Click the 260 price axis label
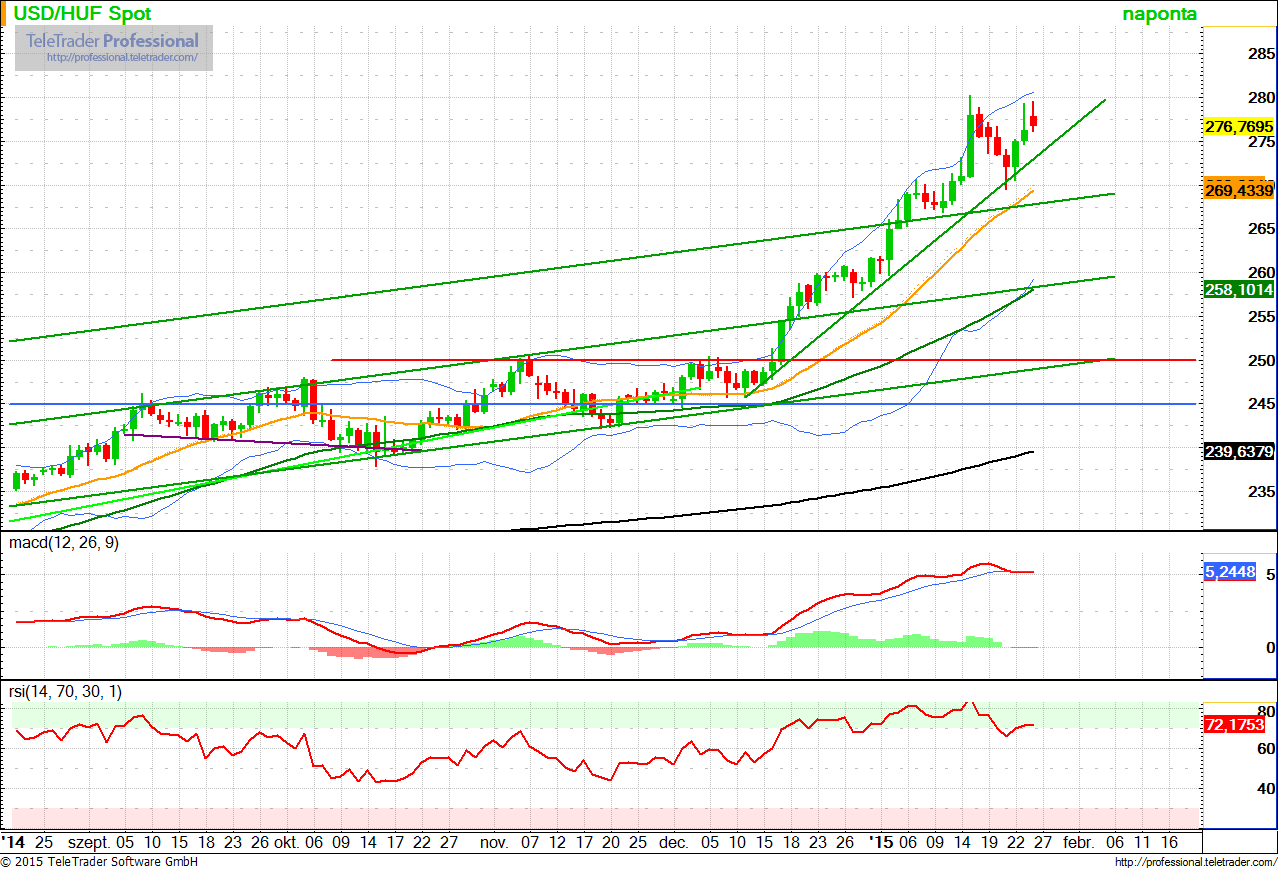 [x=1261, y=272]
